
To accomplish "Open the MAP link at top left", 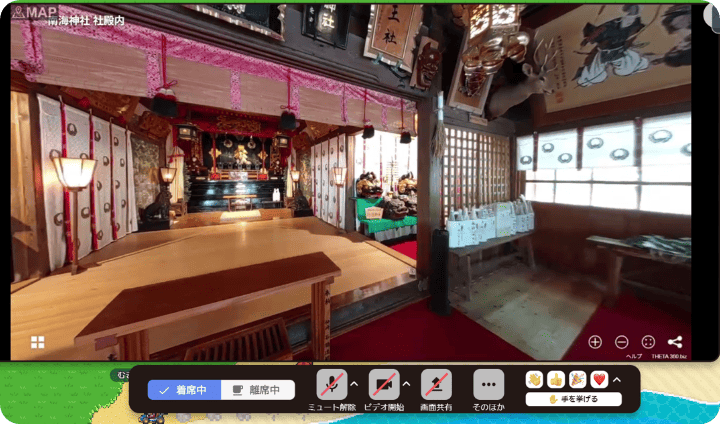I will click(x=35, y=11).
